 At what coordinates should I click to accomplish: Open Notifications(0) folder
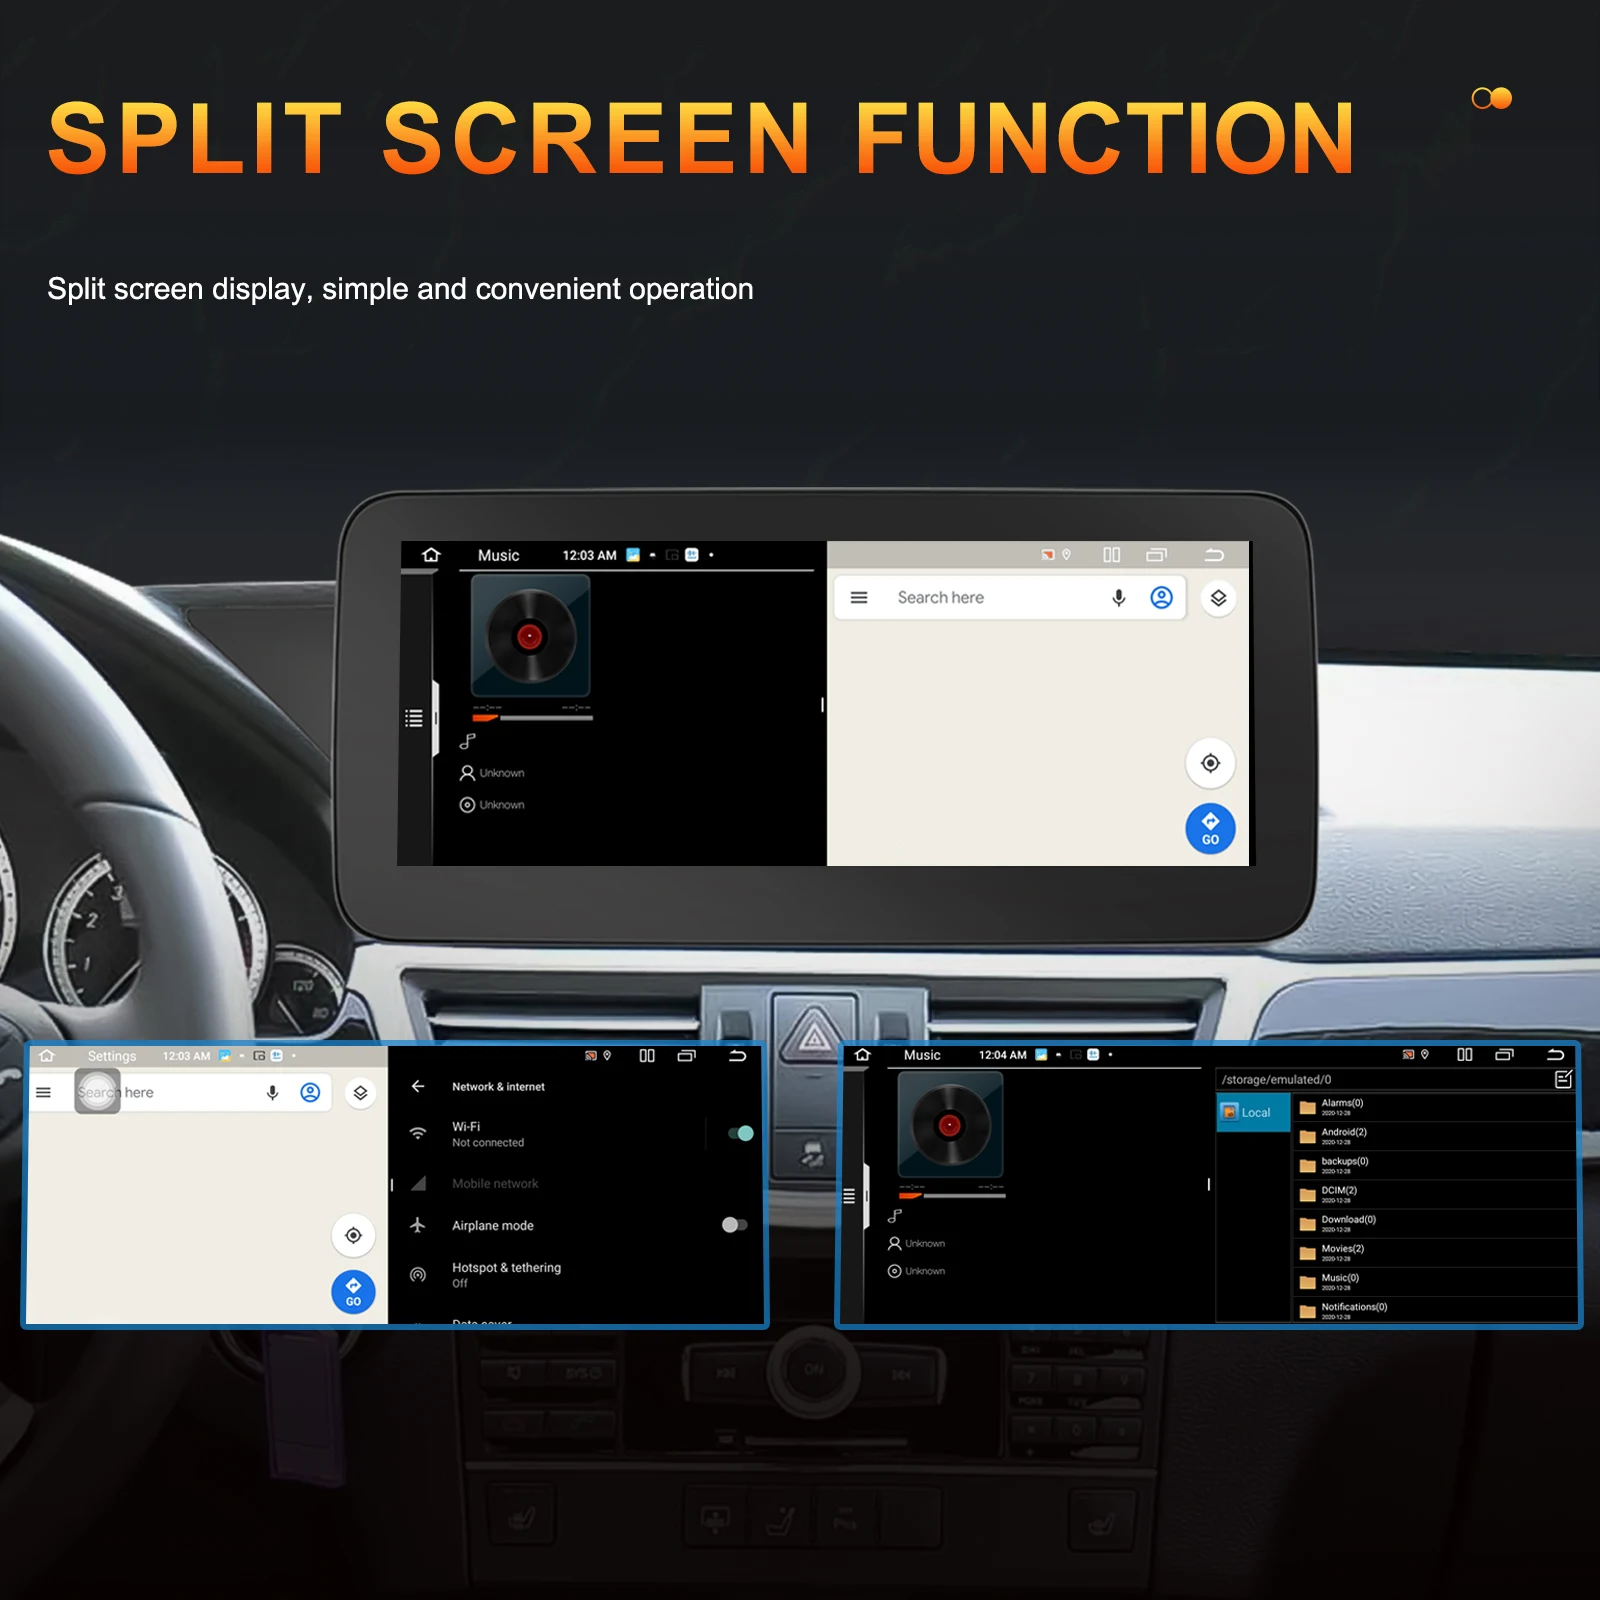click(1435, 1310)
